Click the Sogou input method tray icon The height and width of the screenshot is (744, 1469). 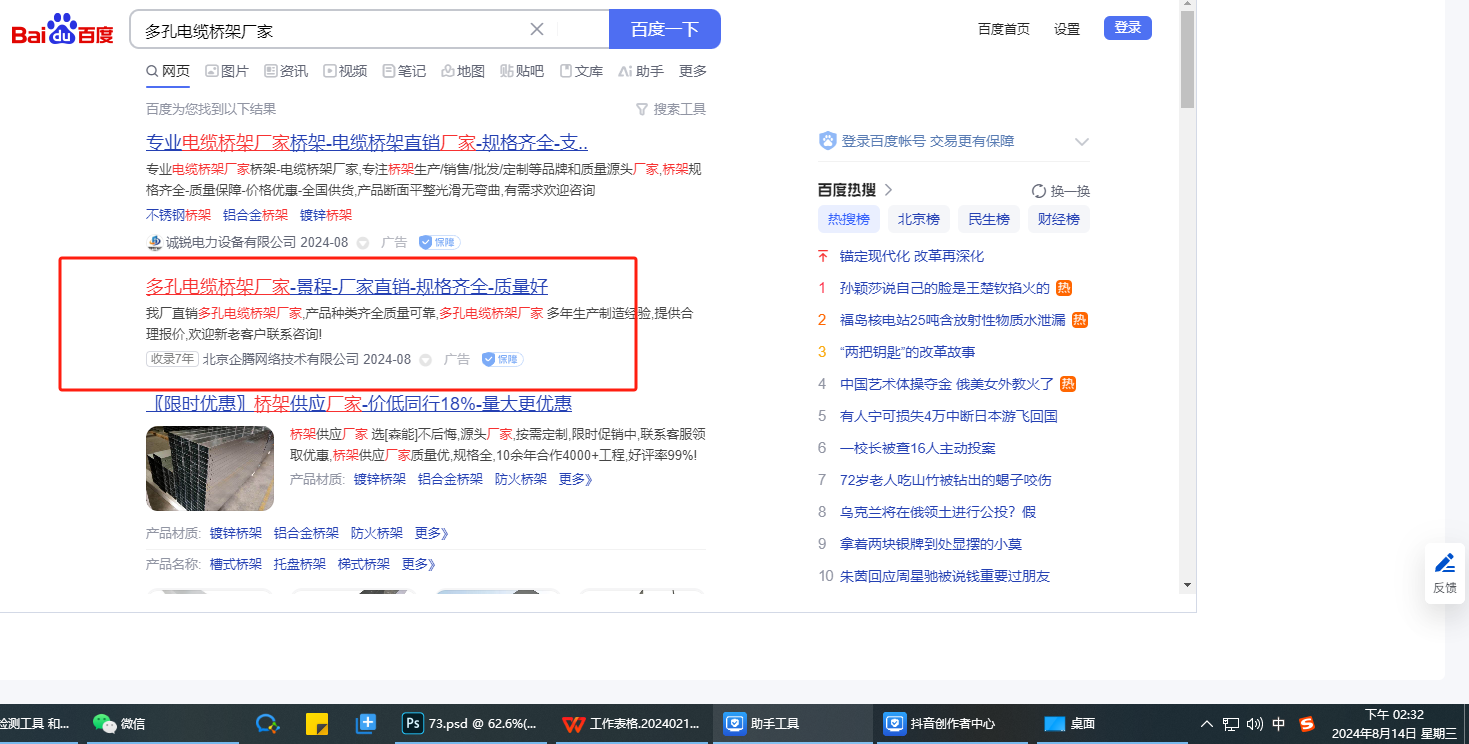point(1307,724)
